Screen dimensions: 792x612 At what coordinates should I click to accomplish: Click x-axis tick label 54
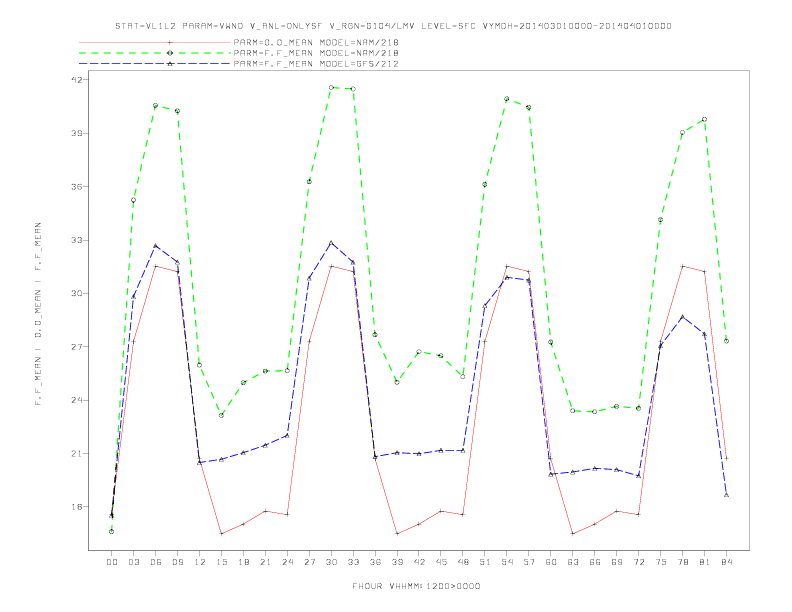tap(507, 562)
